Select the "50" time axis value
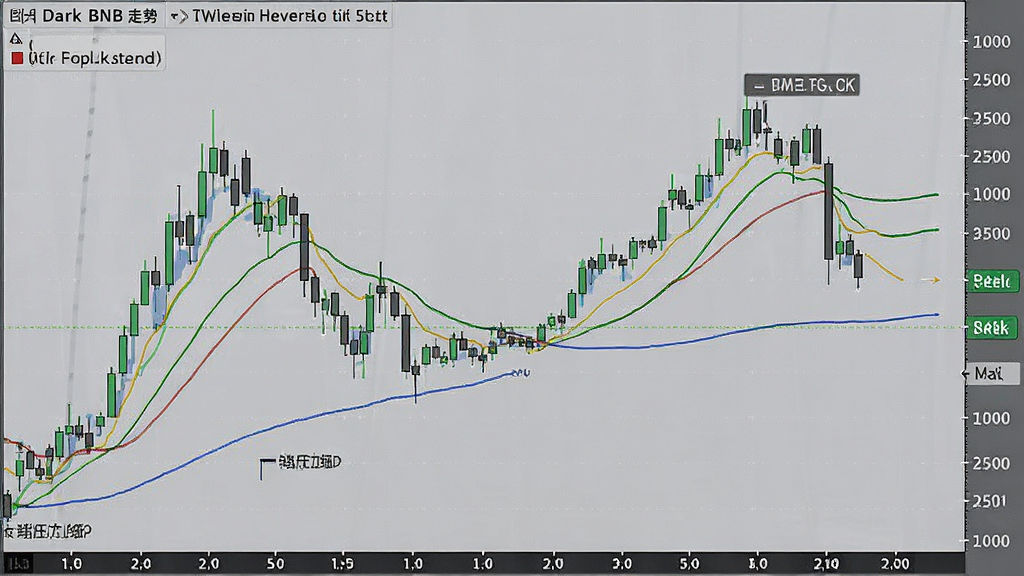 [275, 563]
